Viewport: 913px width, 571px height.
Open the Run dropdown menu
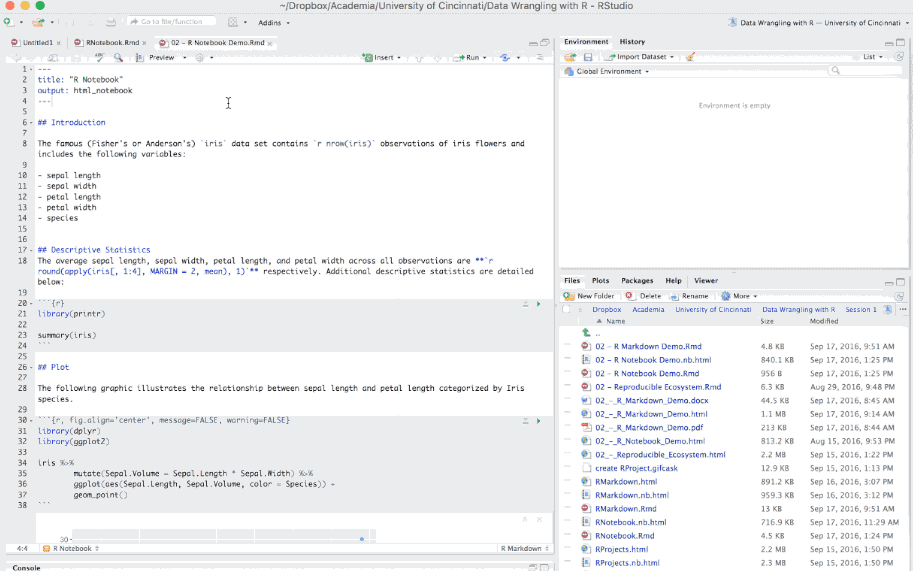(484, 58)
